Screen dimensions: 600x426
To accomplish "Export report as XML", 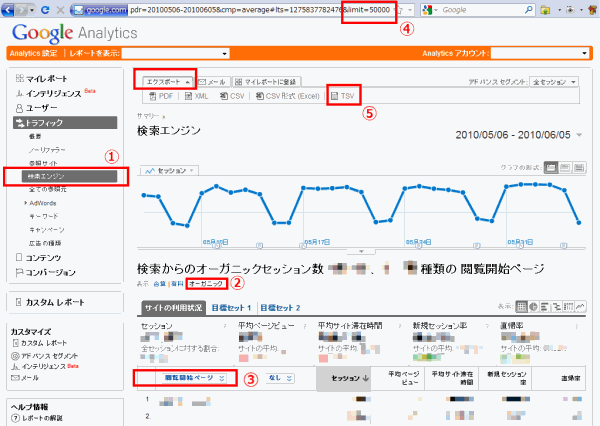I will coord(197,96).
